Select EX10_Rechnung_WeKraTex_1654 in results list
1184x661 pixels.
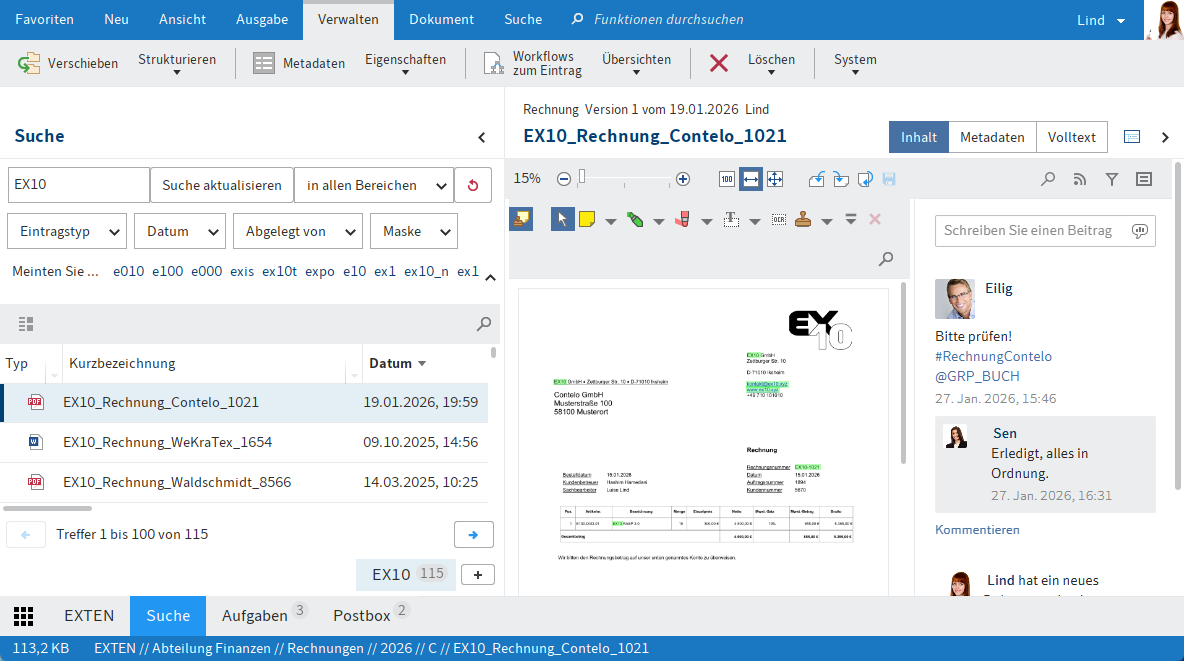167,442
